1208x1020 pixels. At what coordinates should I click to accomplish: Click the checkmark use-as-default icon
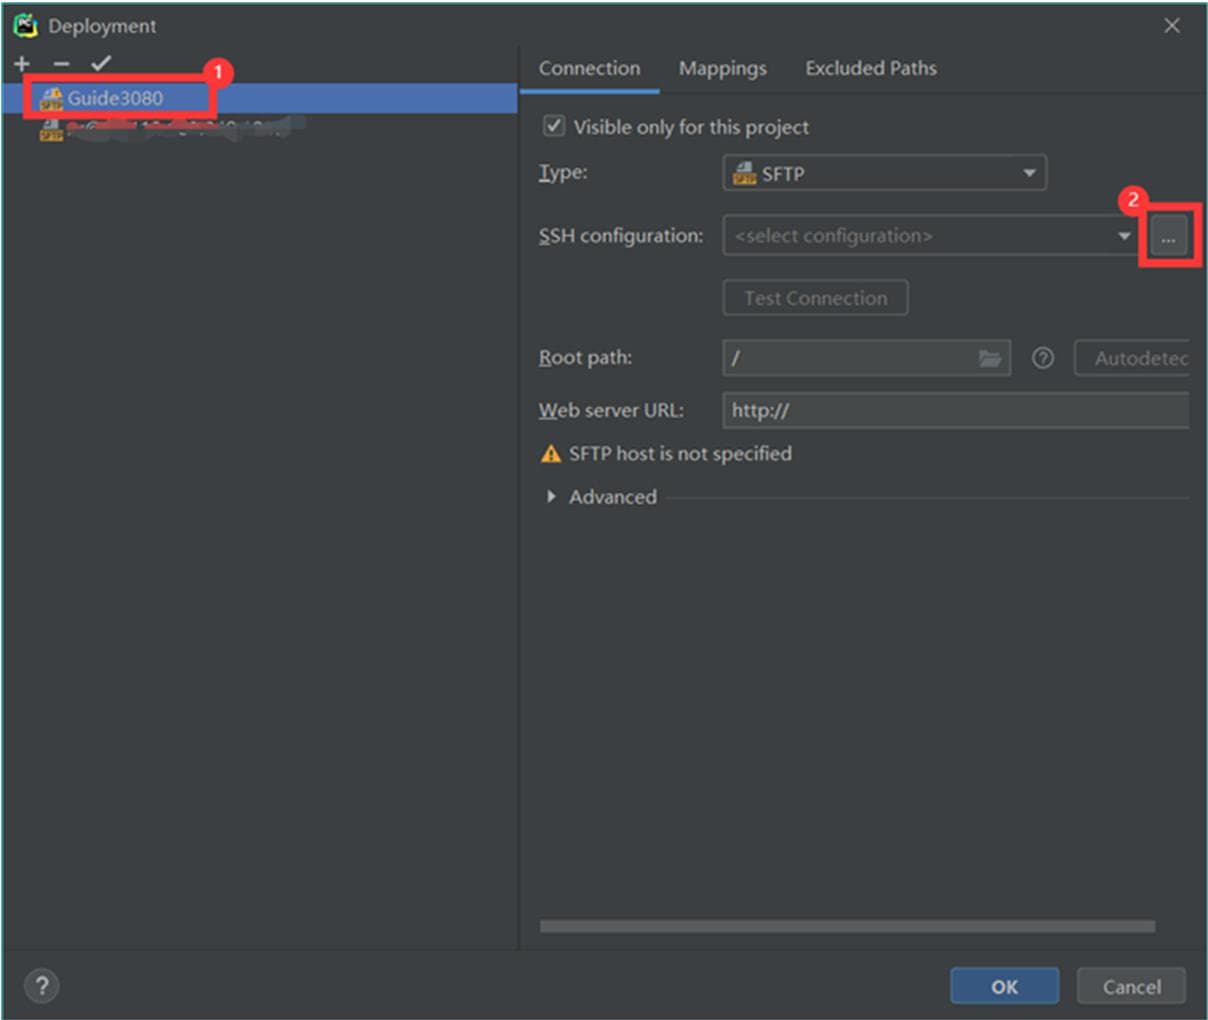tap(100, 63)
